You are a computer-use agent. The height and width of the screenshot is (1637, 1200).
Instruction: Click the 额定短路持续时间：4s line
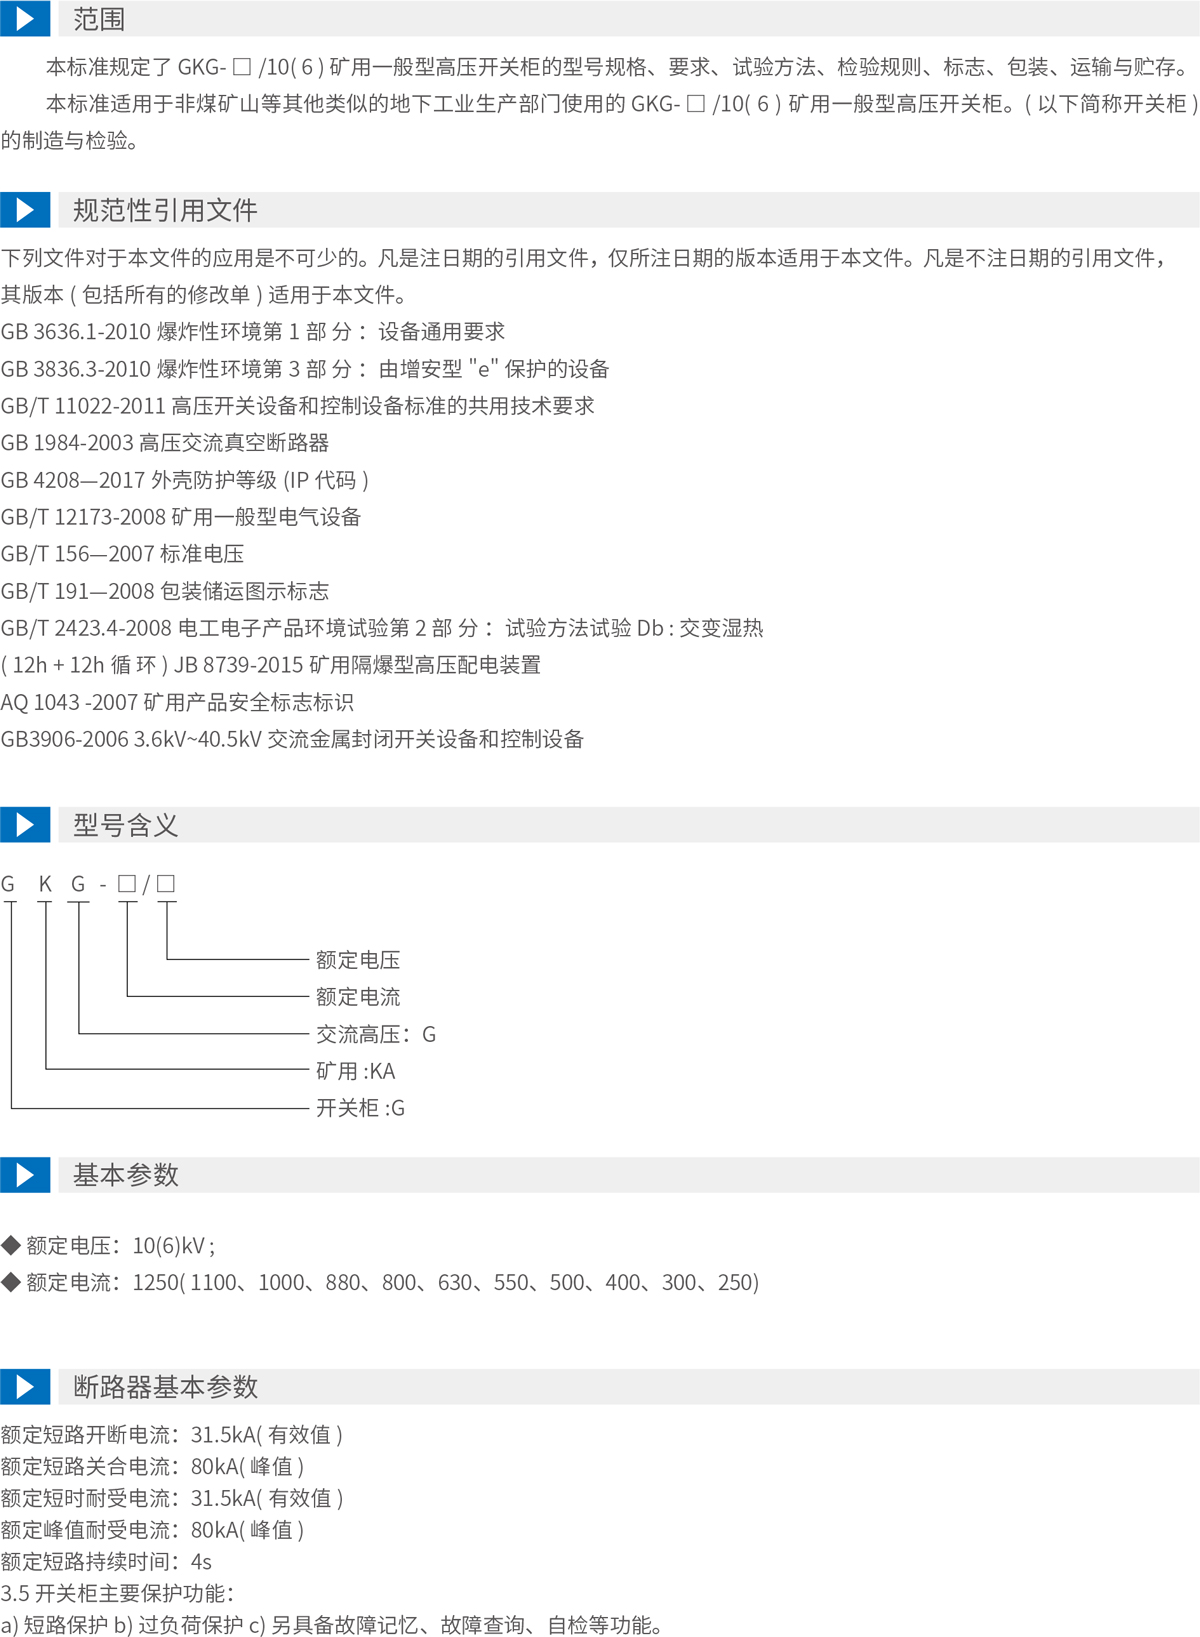pos(106,1561)
